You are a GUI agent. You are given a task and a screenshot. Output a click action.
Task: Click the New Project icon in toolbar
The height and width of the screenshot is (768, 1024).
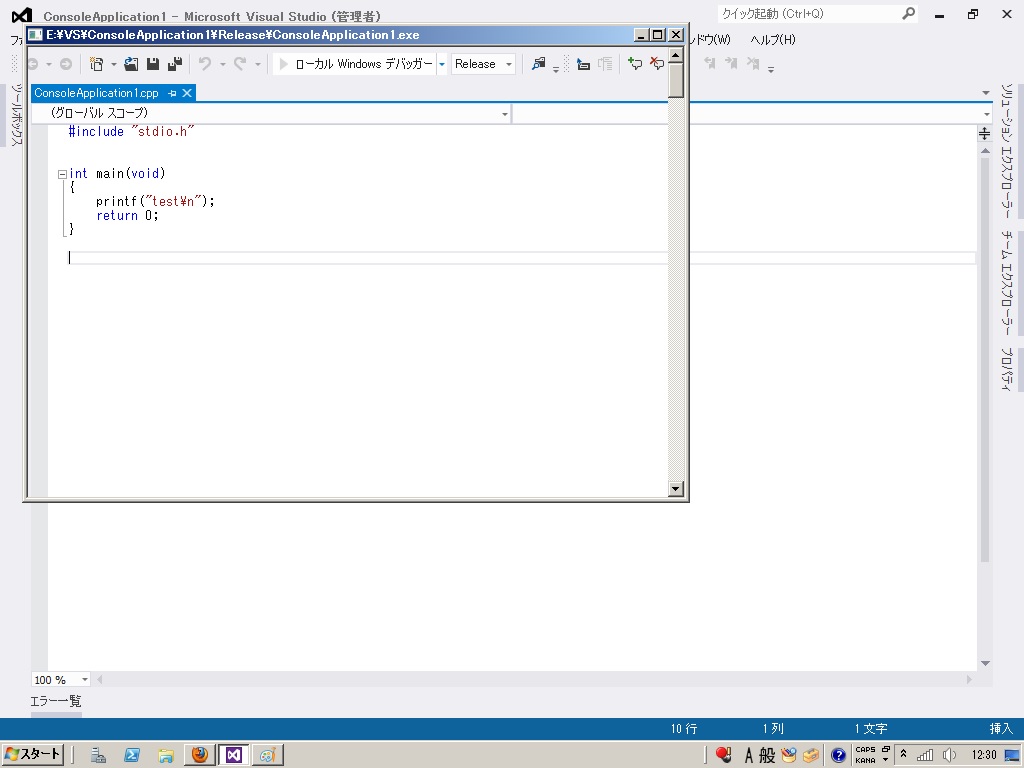click(x=97, y=64)
